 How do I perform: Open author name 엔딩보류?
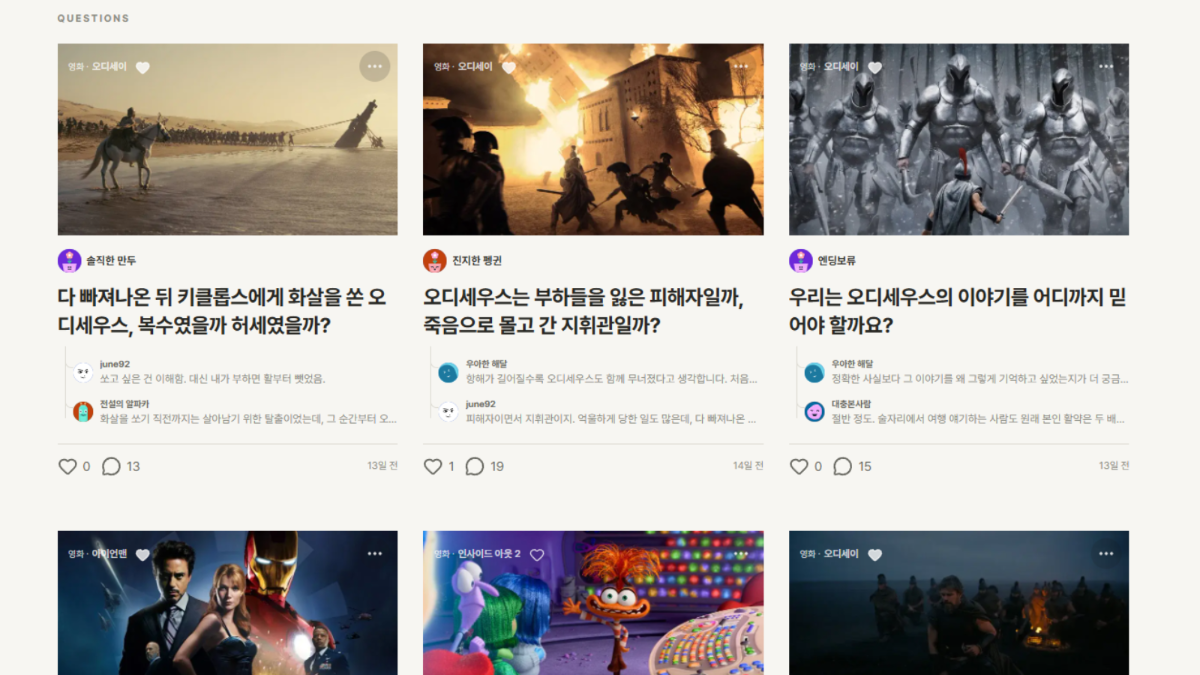click(x=837, y=261)
